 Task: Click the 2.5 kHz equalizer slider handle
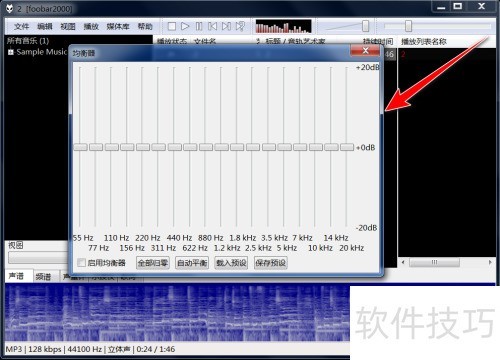[253, 147]
